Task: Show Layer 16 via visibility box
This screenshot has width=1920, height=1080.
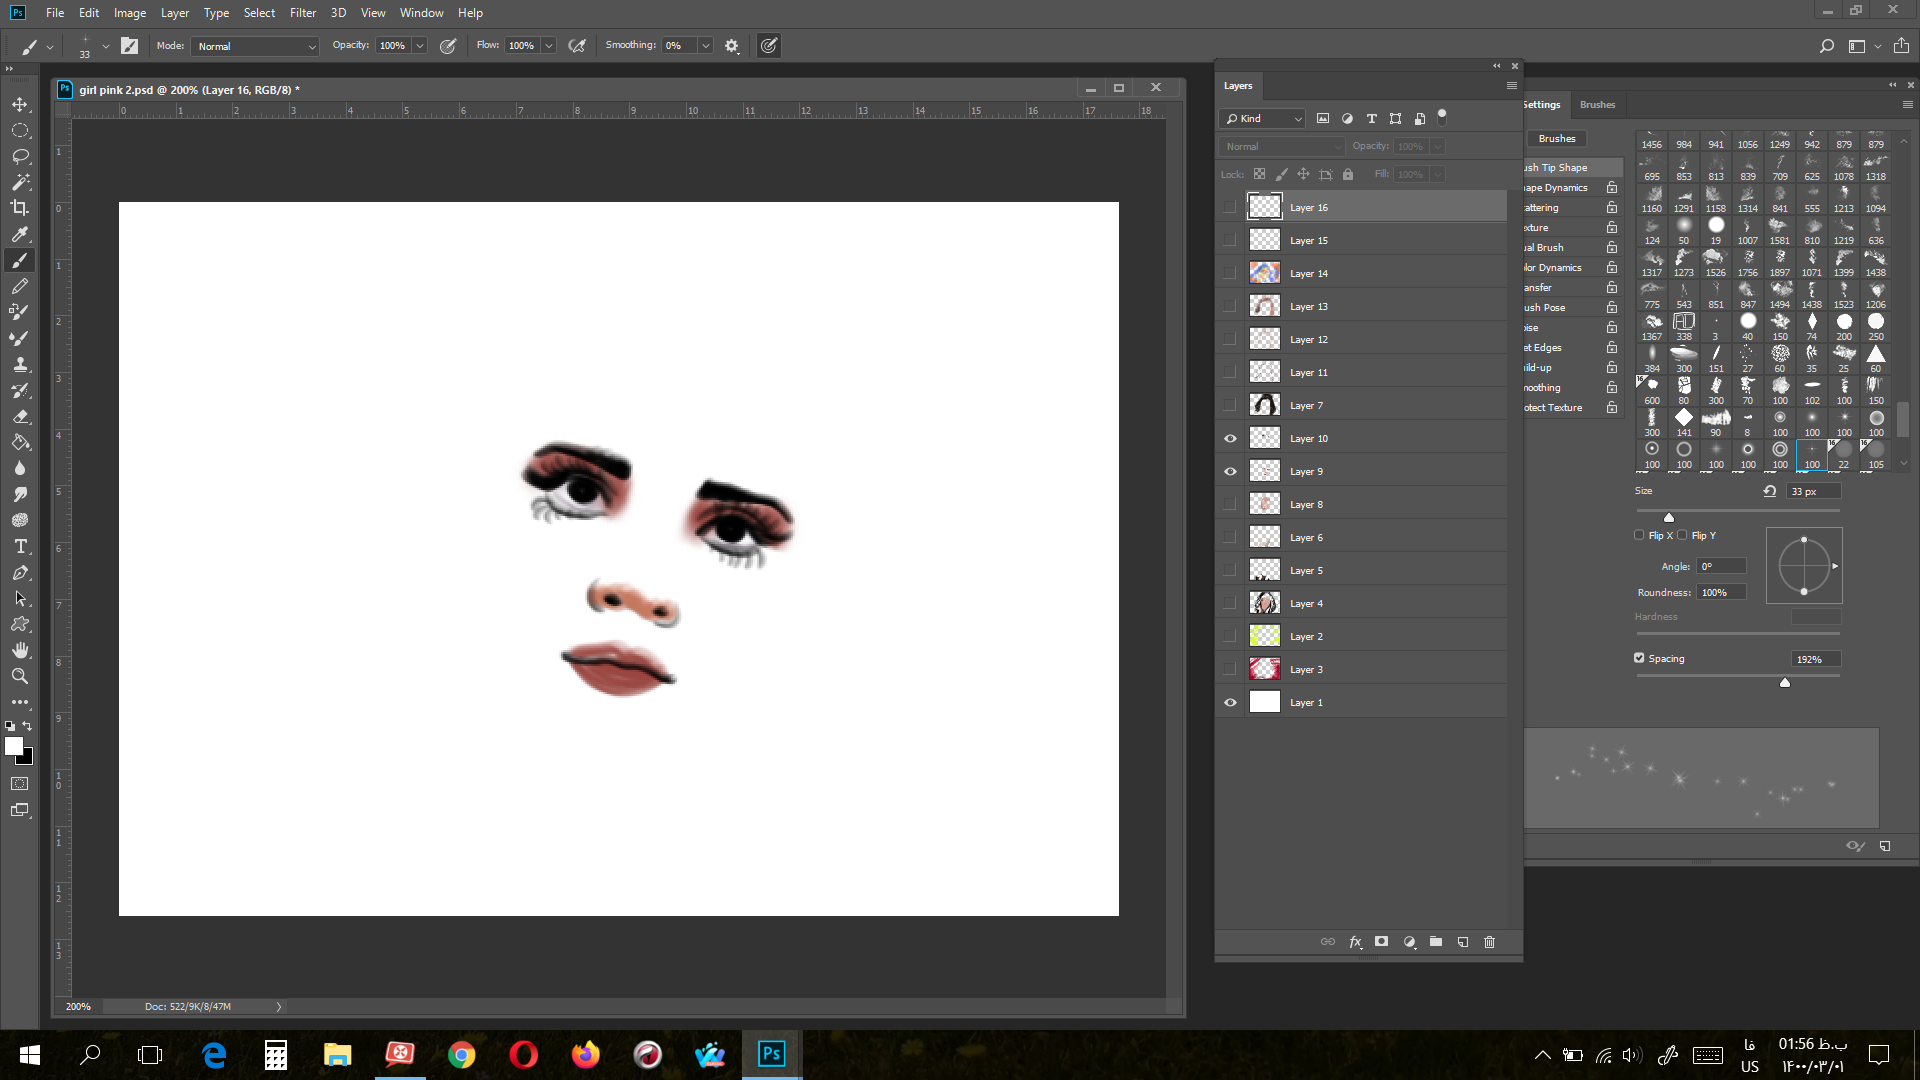Action: [1230, 207]
